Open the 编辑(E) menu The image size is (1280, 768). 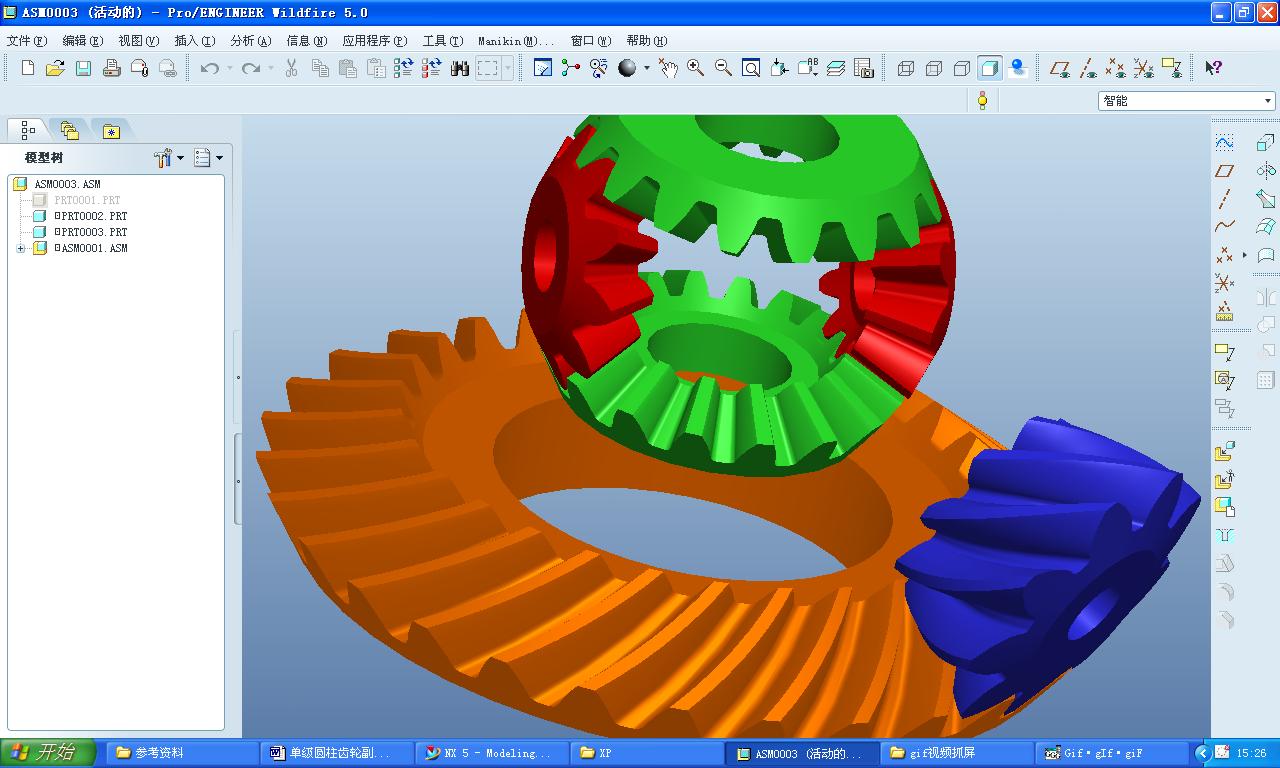coord(82,41)
